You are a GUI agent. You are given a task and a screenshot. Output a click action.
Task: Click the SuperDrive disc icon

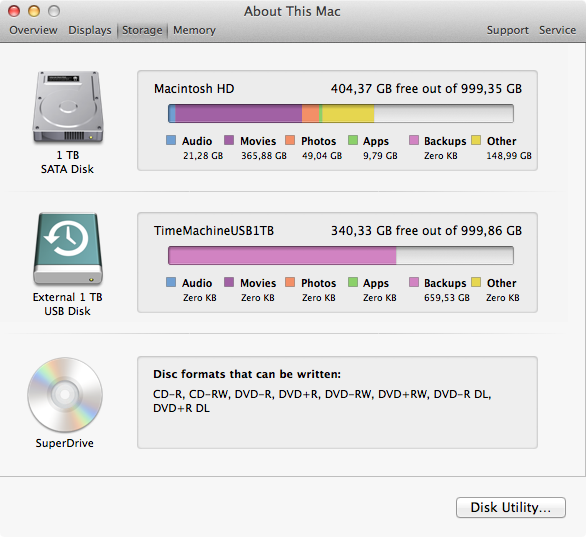point(65,395)
